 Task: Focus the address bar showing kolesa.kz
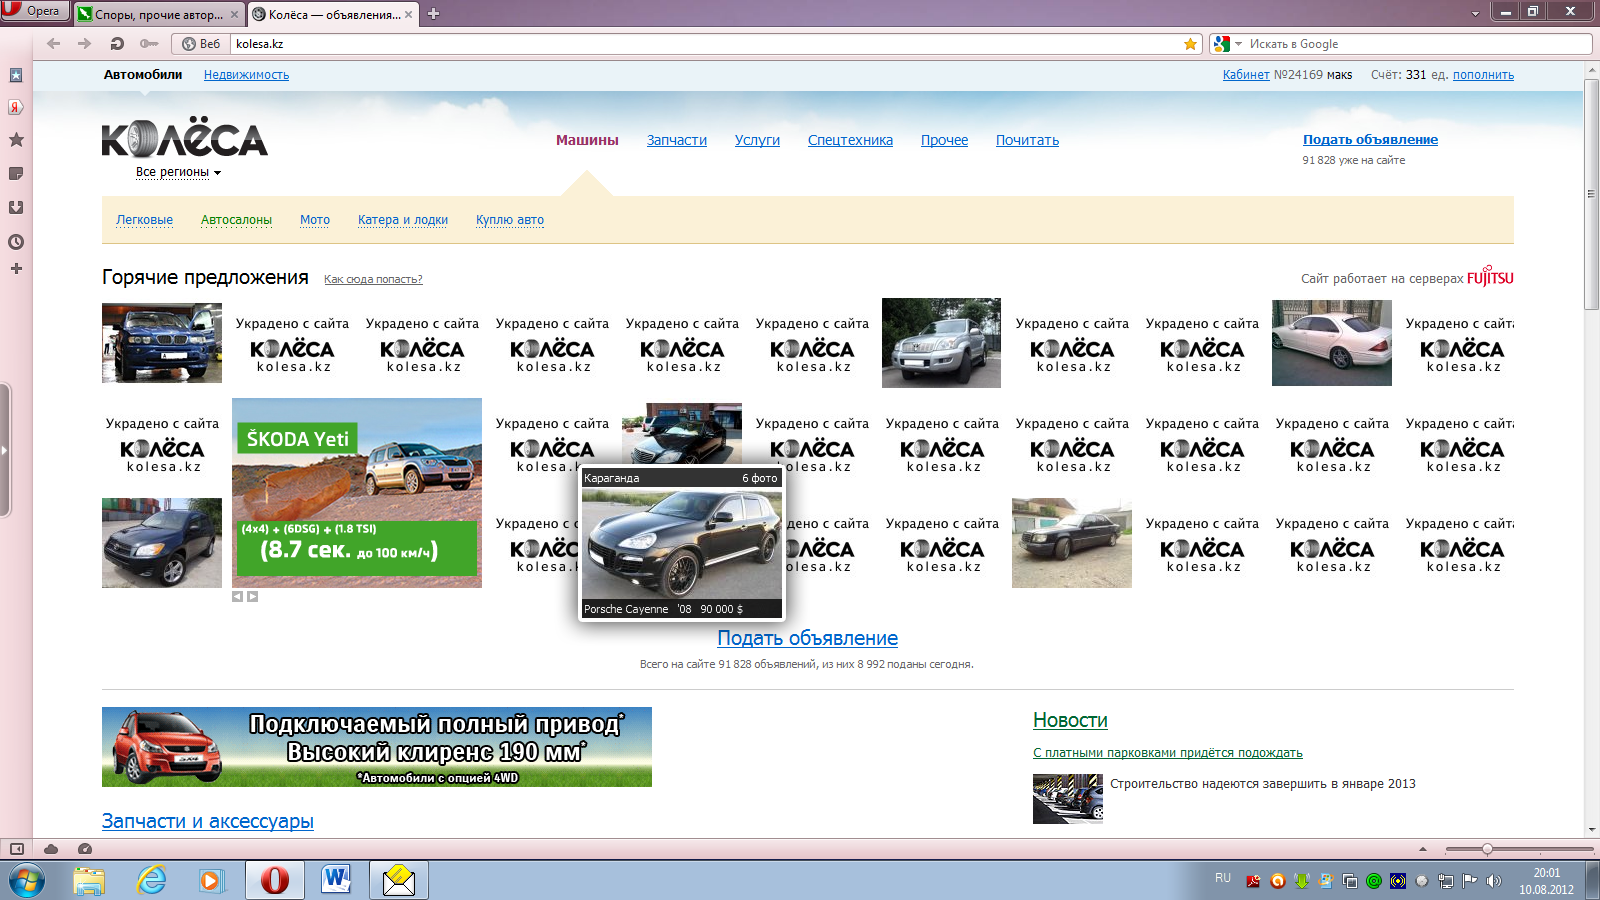(x=705, y=44)
